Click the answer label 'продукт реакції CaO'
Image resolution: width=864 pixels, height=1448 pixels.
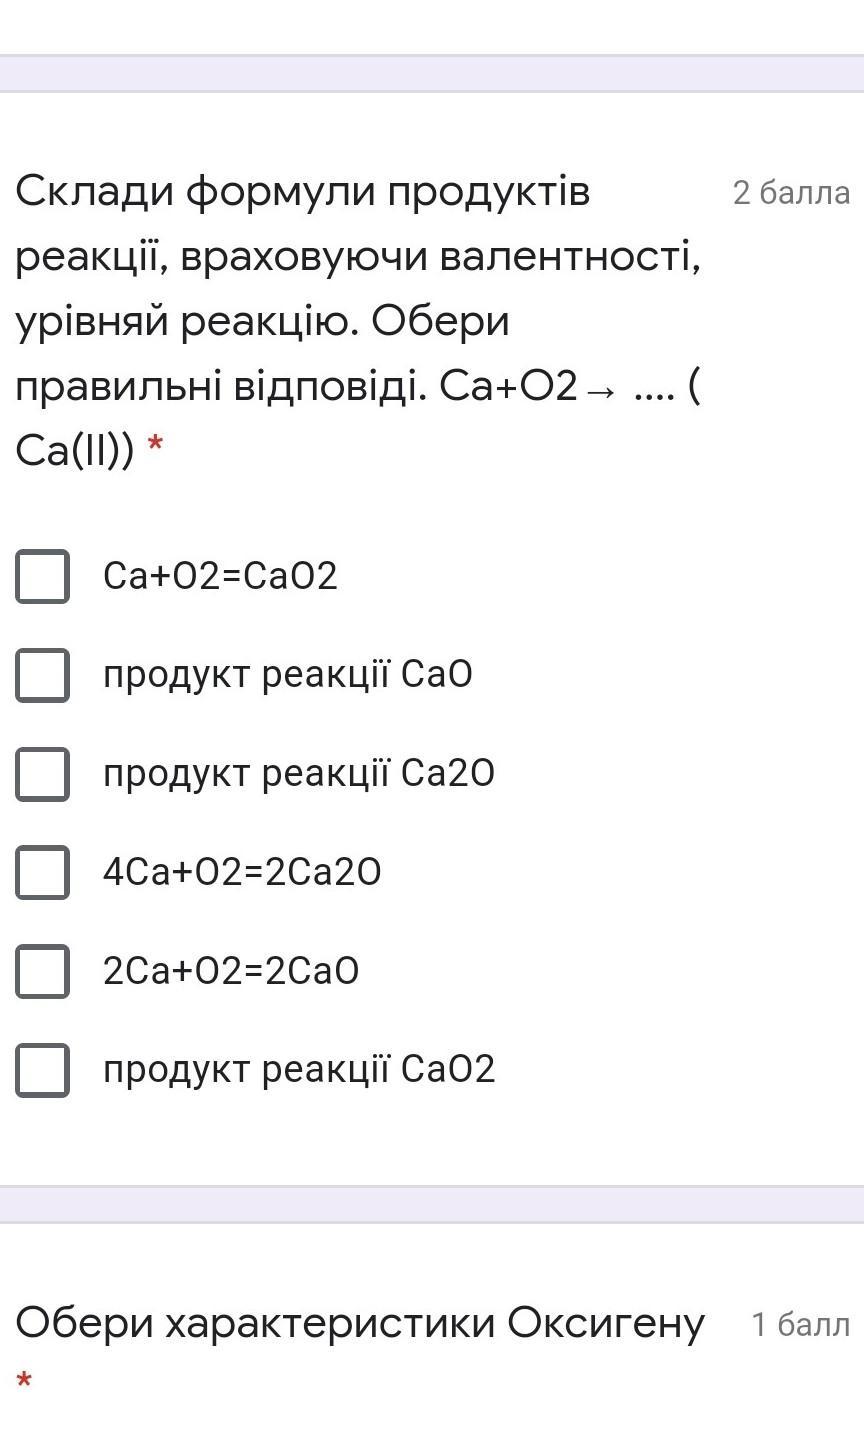pos(287,675)
